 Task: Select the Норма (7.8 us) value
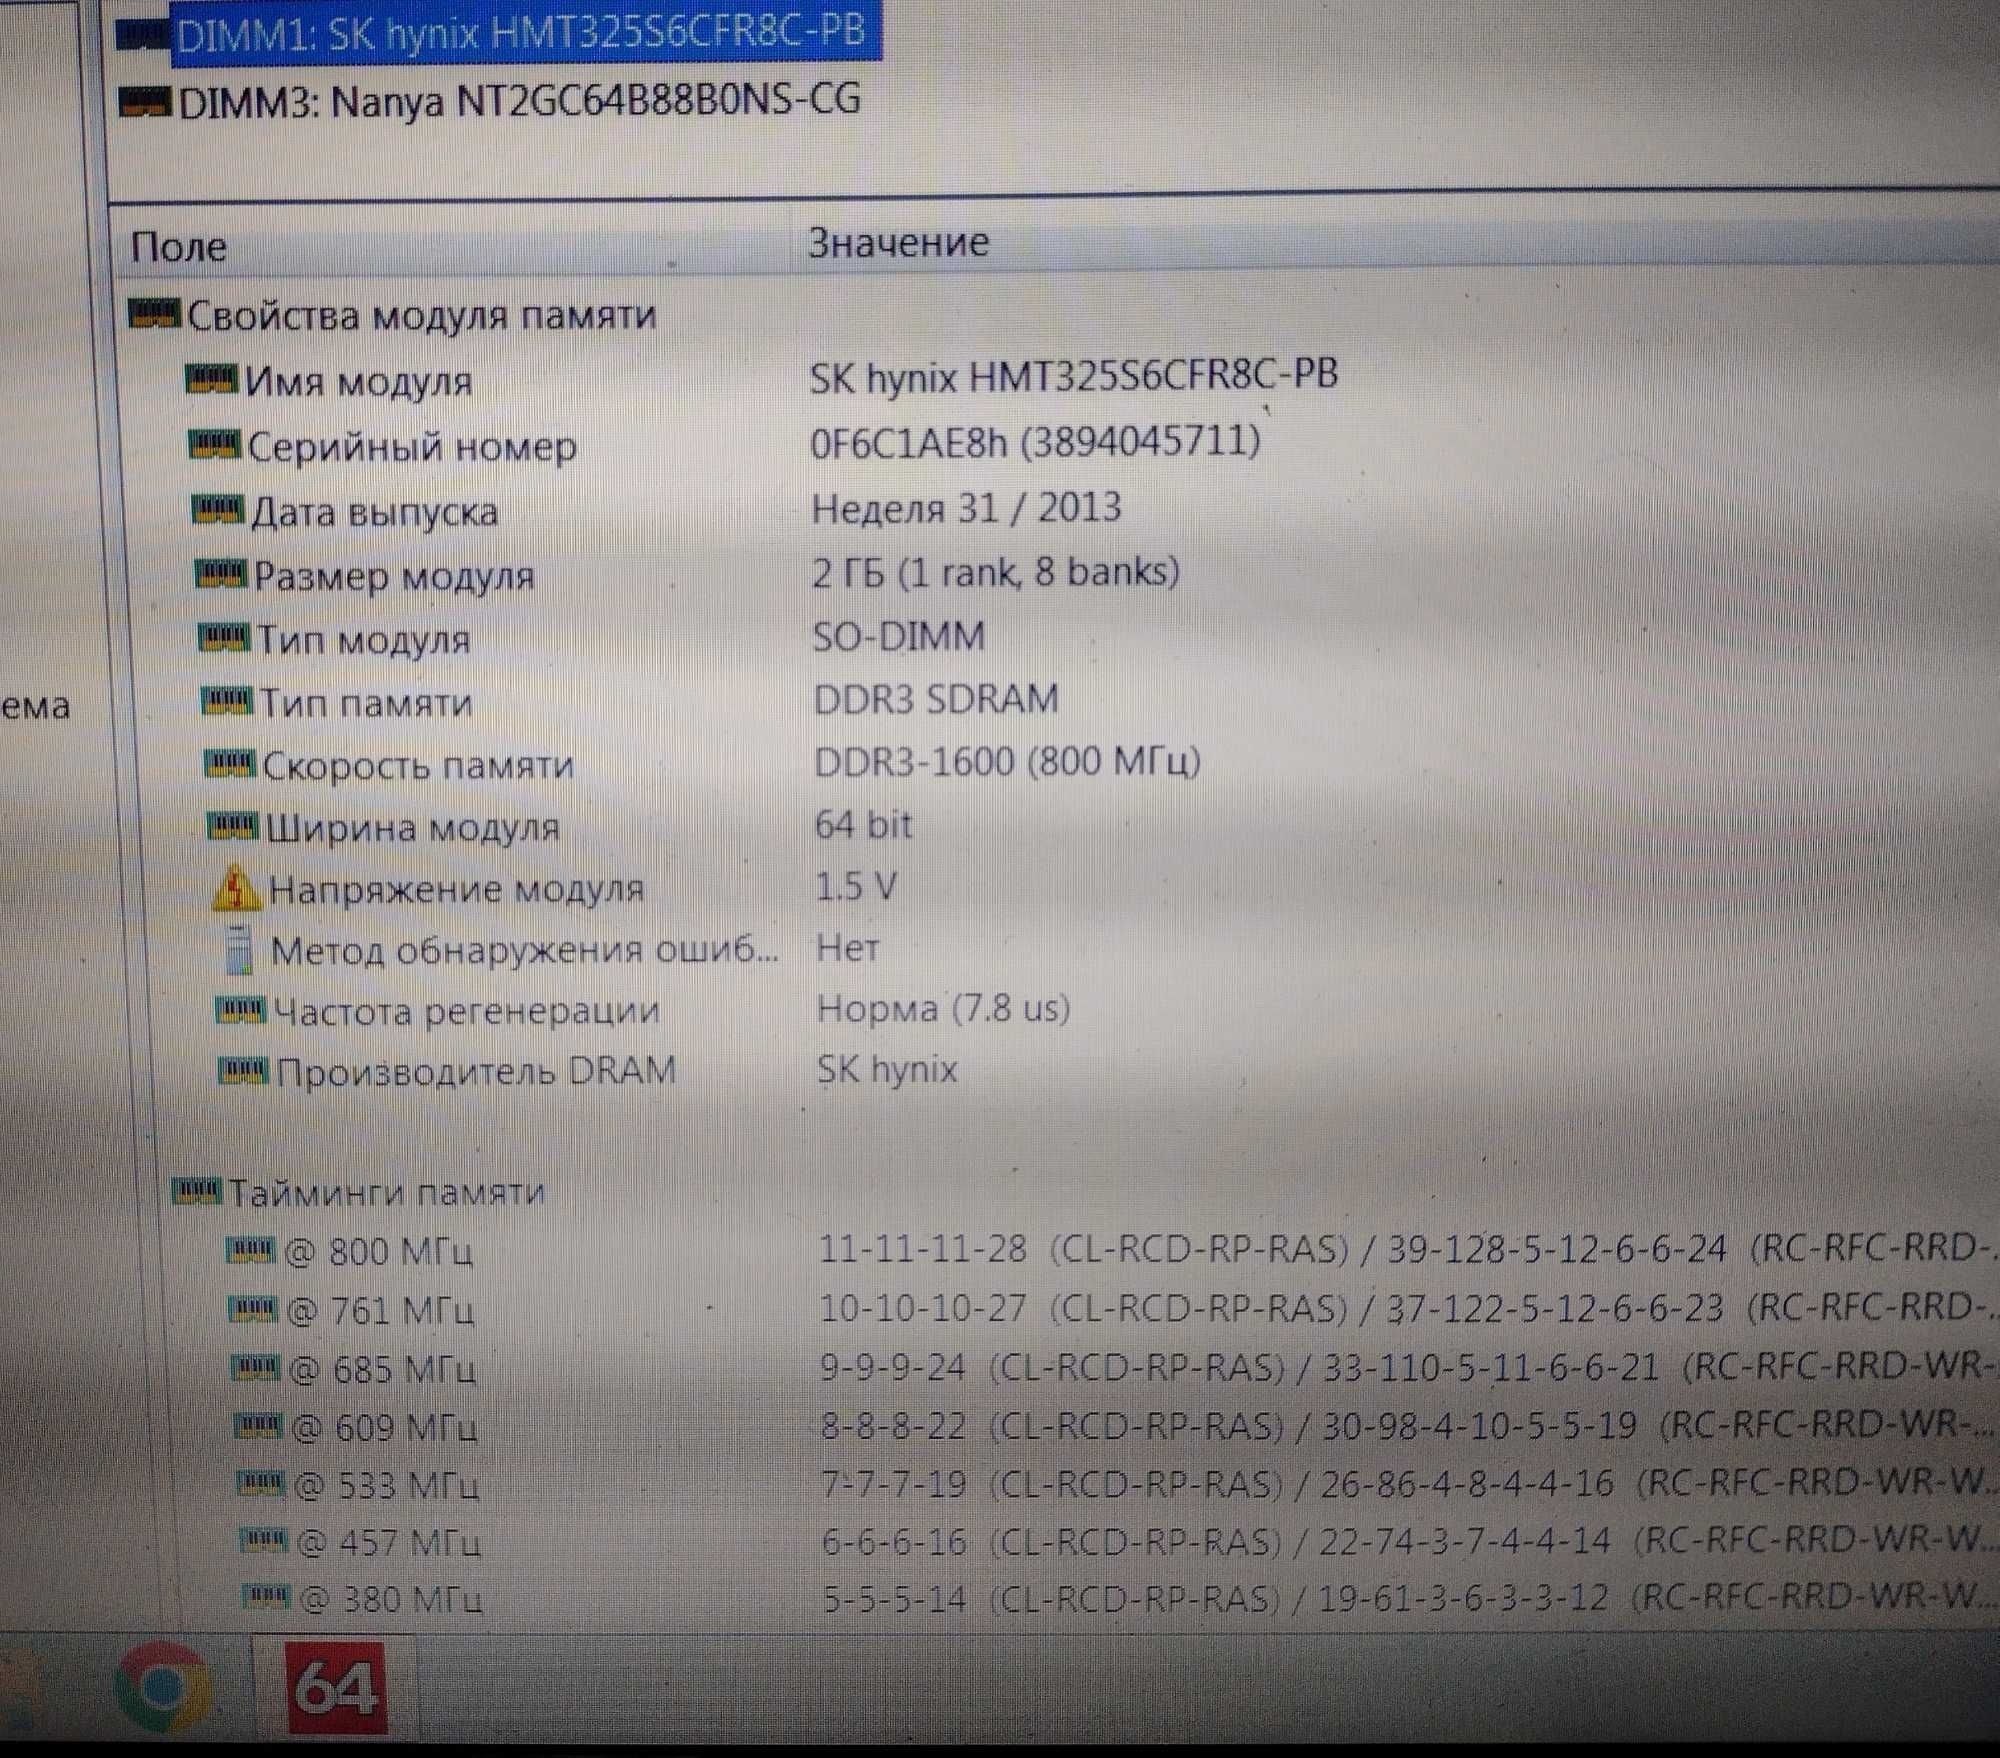coord(944,1008)
